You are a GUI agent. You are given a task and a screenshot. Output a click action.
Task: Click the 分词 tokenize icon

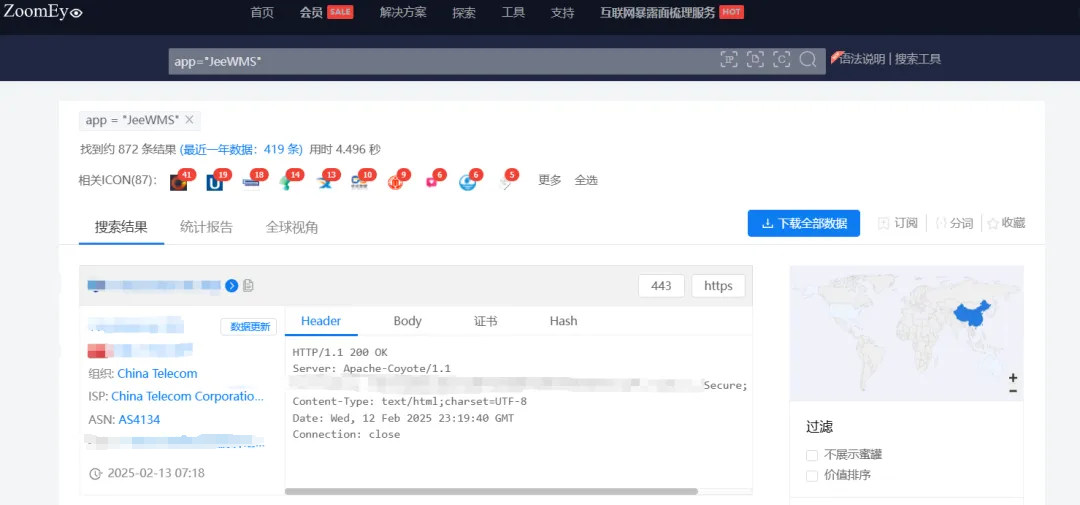pyautogui.click(x=941, y=223)
